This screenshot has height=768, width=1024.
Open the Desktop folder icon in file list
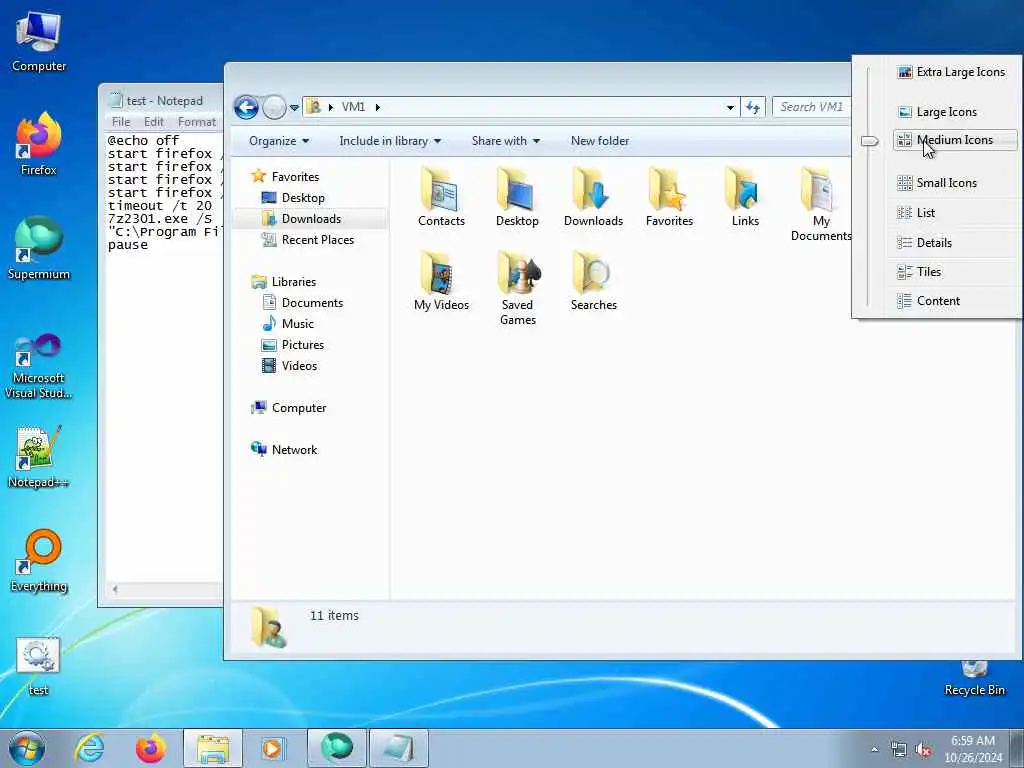point(517,197)
